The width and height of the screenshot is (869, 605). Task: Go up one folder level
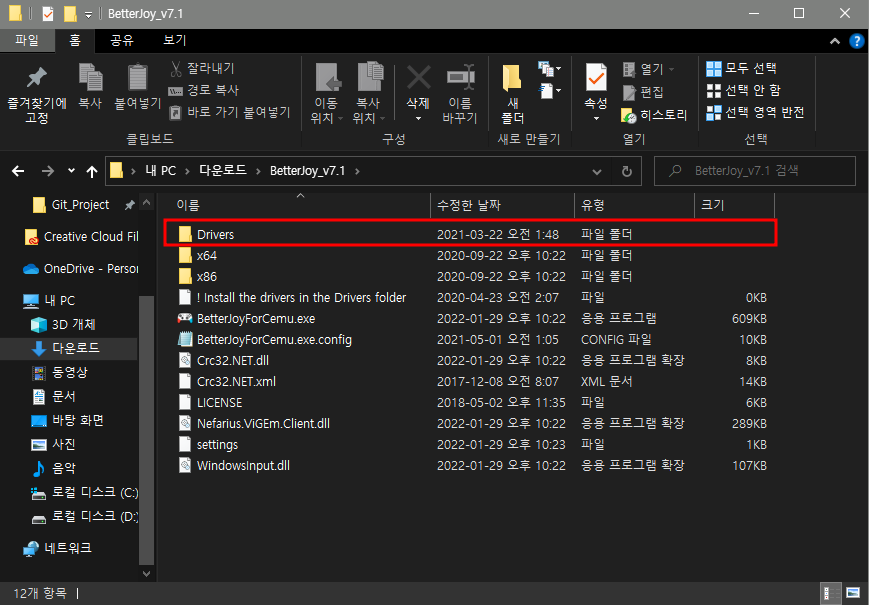coord(92,171)
